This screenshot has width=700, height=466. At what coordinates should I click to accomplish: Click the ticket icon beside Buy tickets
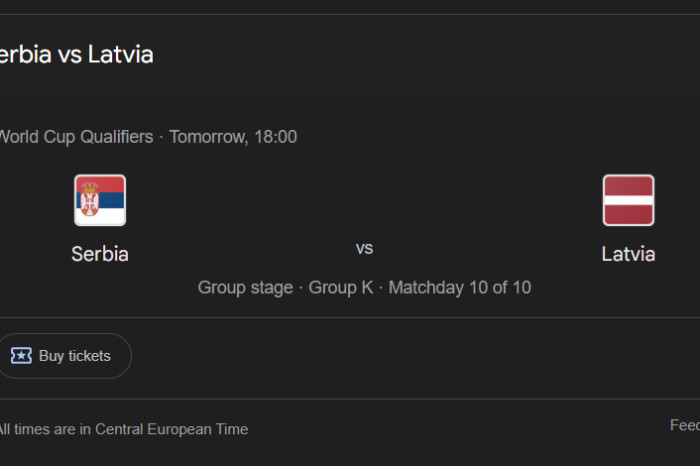(21, 356)
